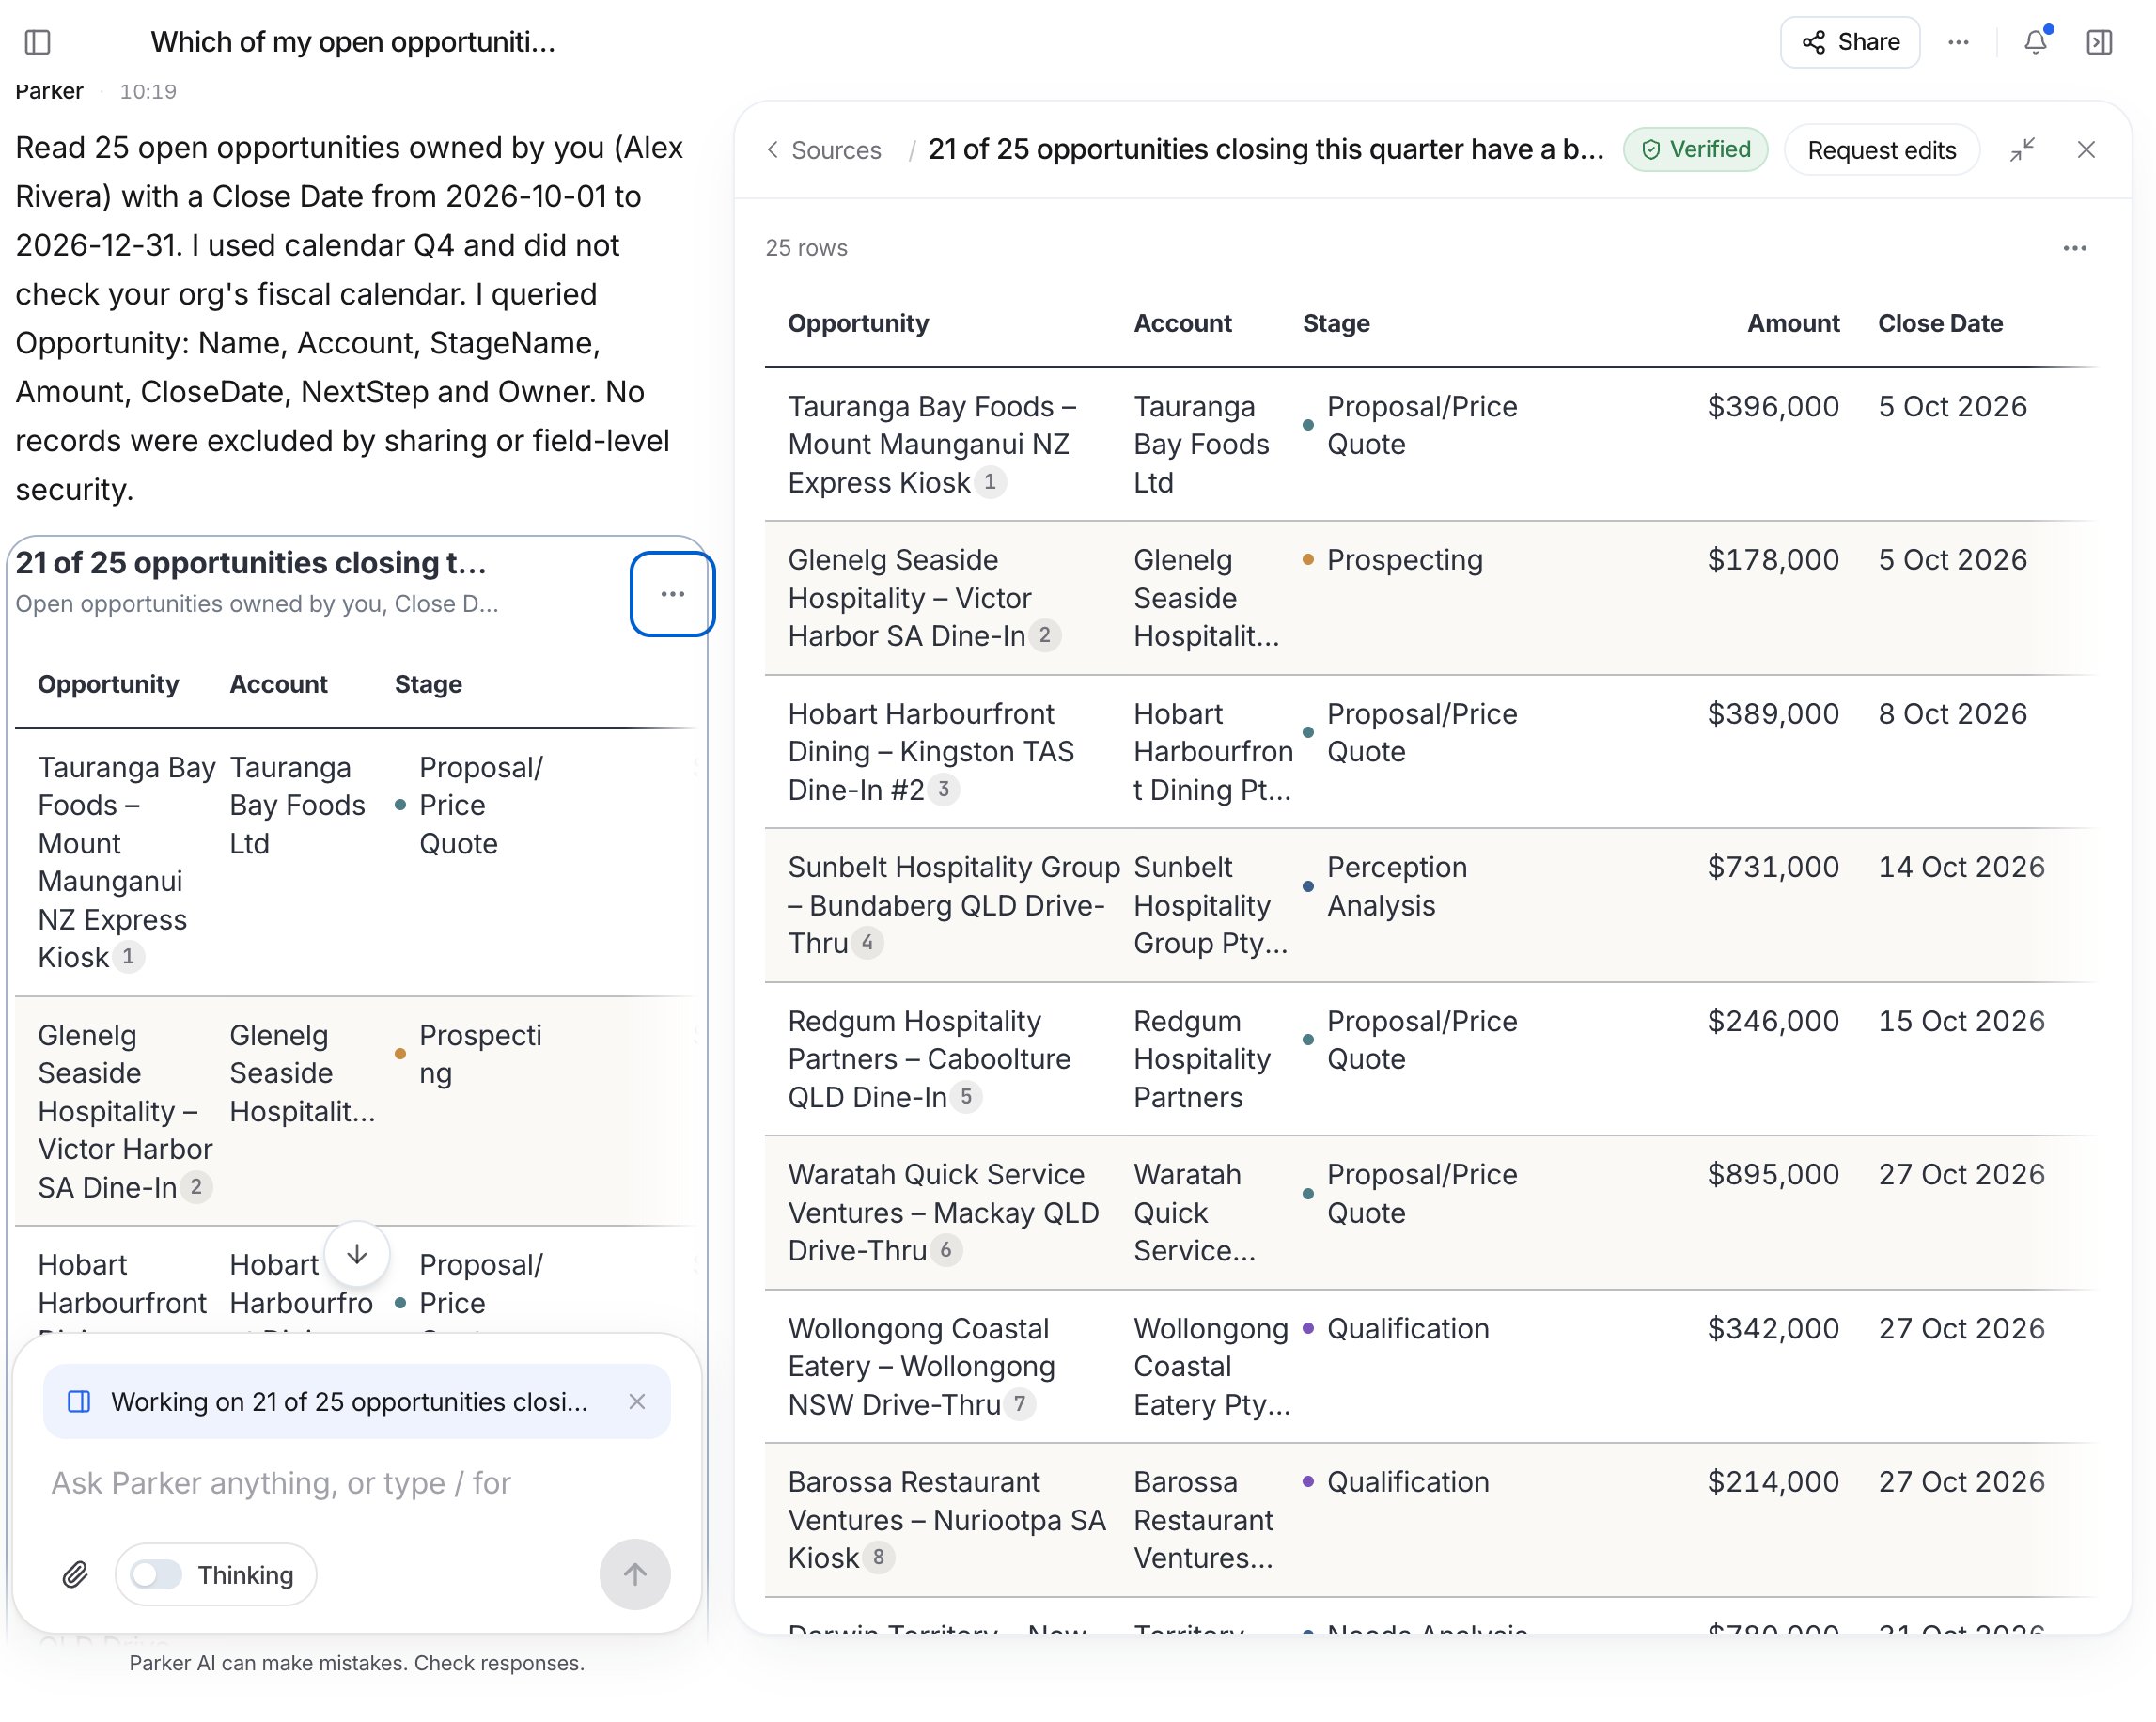Click the scroll-down arrow button in chat
Image resolution: width=2156 pixels, height=1722 pixels.
coord(357,1254)
